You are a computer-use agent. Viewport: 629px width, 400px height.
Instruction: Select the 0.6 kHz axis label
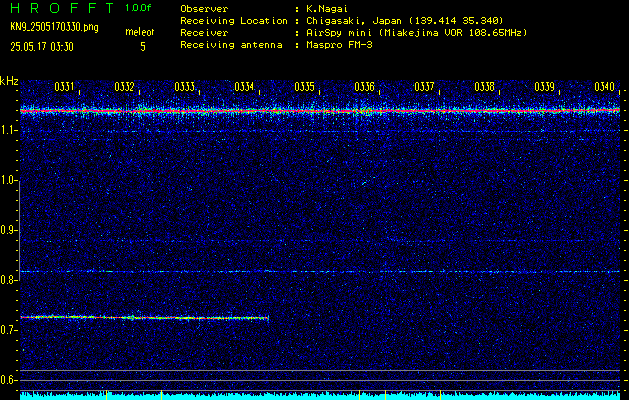click(8, 380)
